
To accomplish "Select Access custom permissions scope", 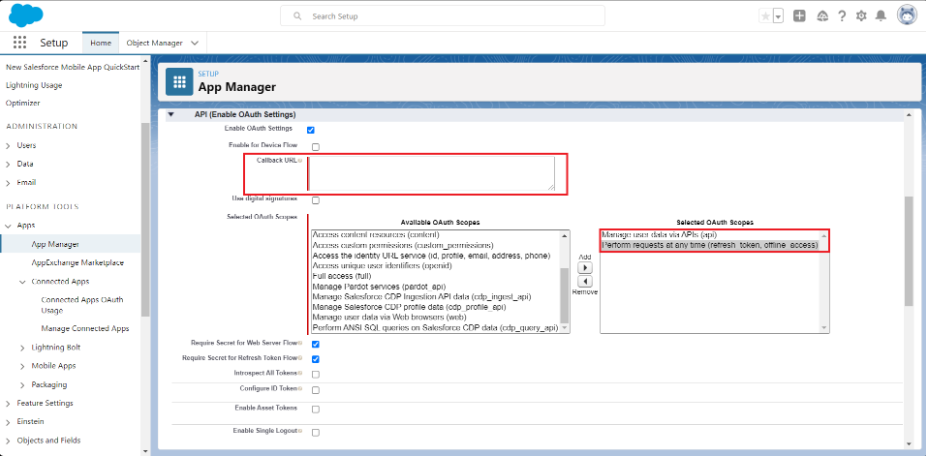I will 402,245.
